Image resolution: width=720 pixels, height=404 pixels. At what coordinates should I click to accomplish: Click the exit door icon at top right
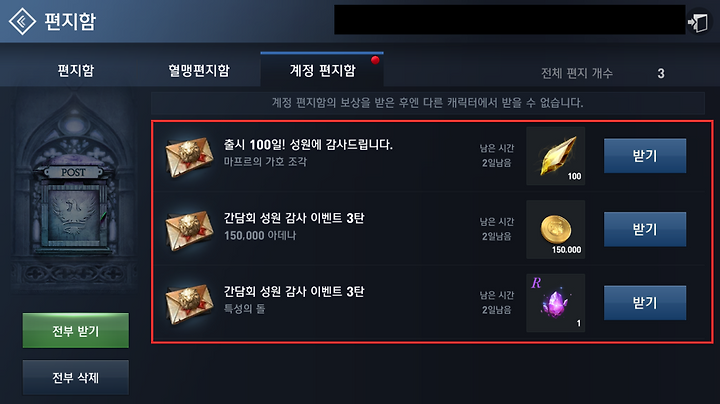click(x=698, y=22)
